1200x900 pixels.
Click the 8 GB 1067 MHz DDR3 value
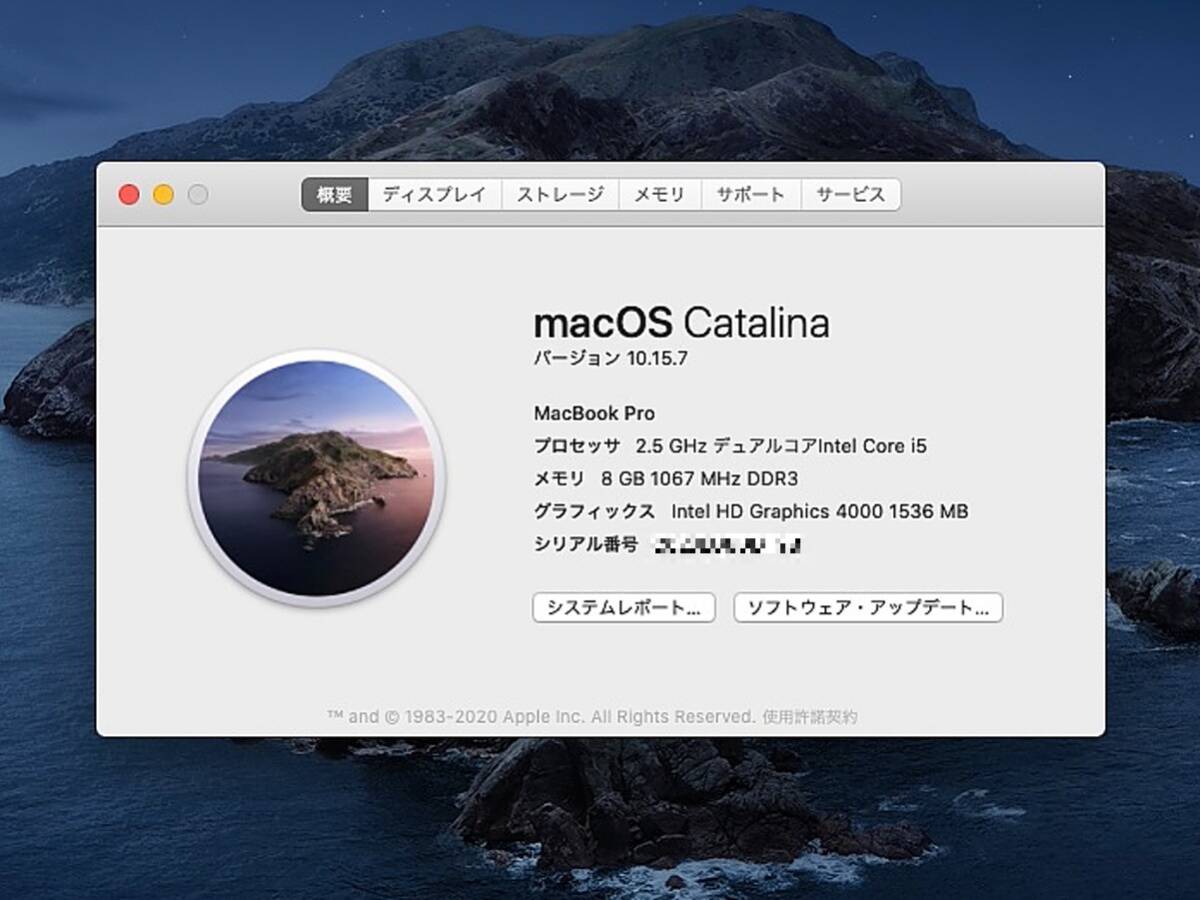point(699,479)
